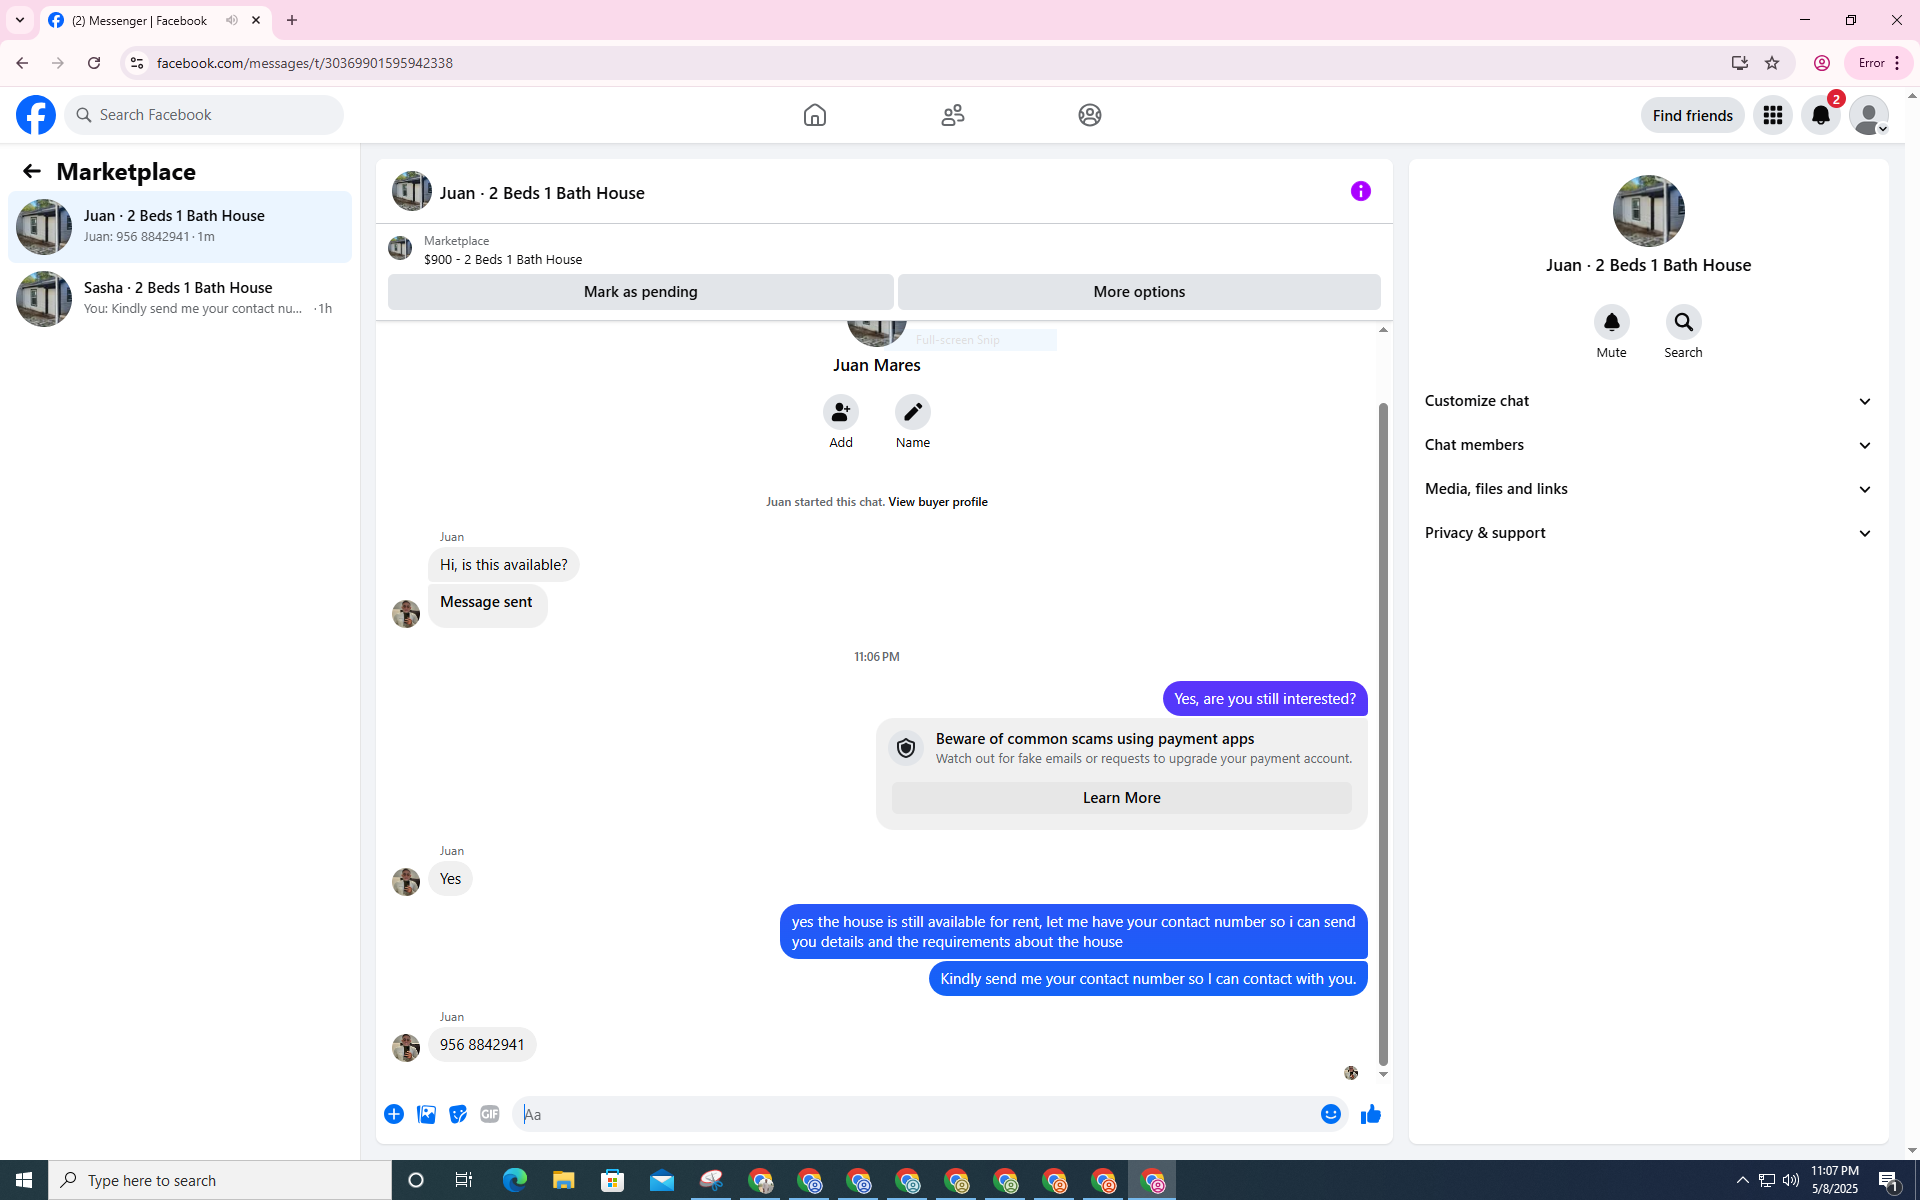Open Microsoft Store from the taskbar
This screenshot has width=1920, height=1200.
(613, 1180)
